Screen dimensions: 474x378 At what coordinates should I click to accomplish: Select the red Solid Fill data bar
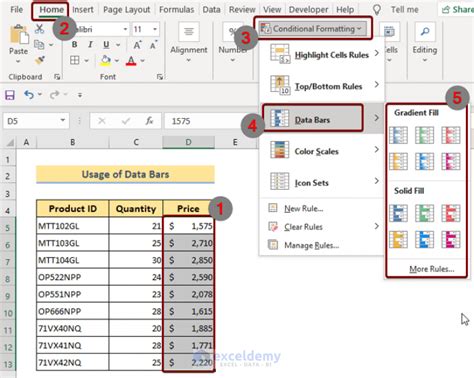click(451, 213)
